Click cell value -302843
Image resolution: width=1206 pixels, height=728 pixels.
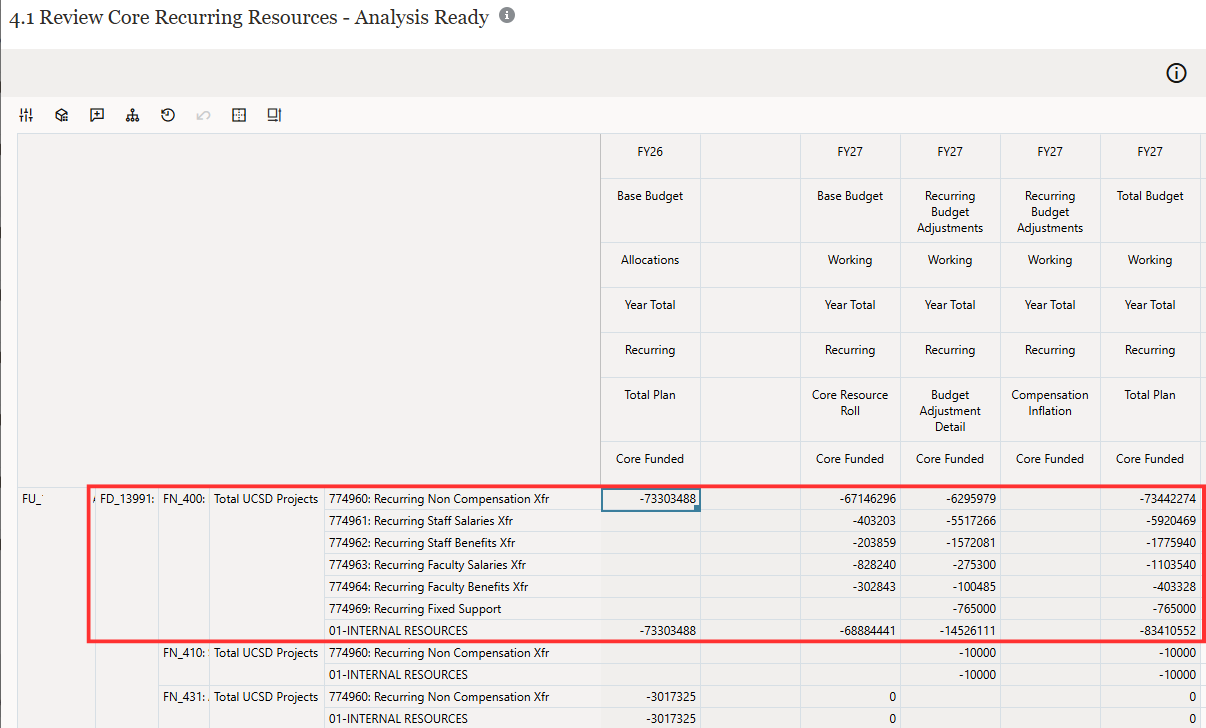pos(850,587)
